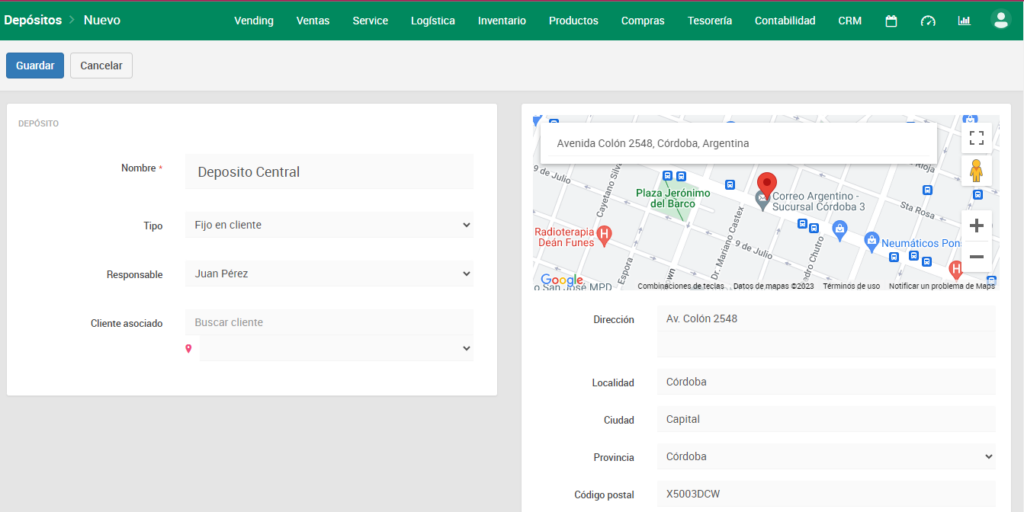This screenshot has height=512, width=1024.
Task: Open the Compras menu
Action: [643, 21]
